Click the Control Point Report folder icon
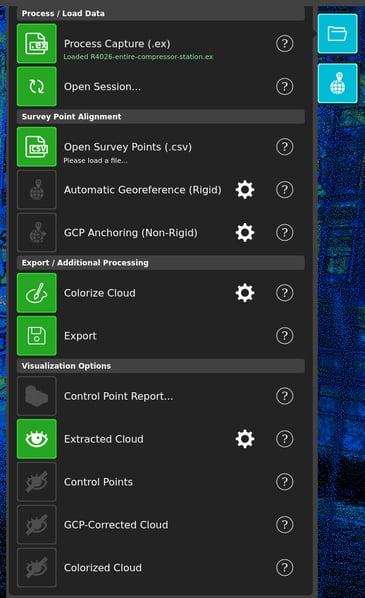 [x=37, y=396]
